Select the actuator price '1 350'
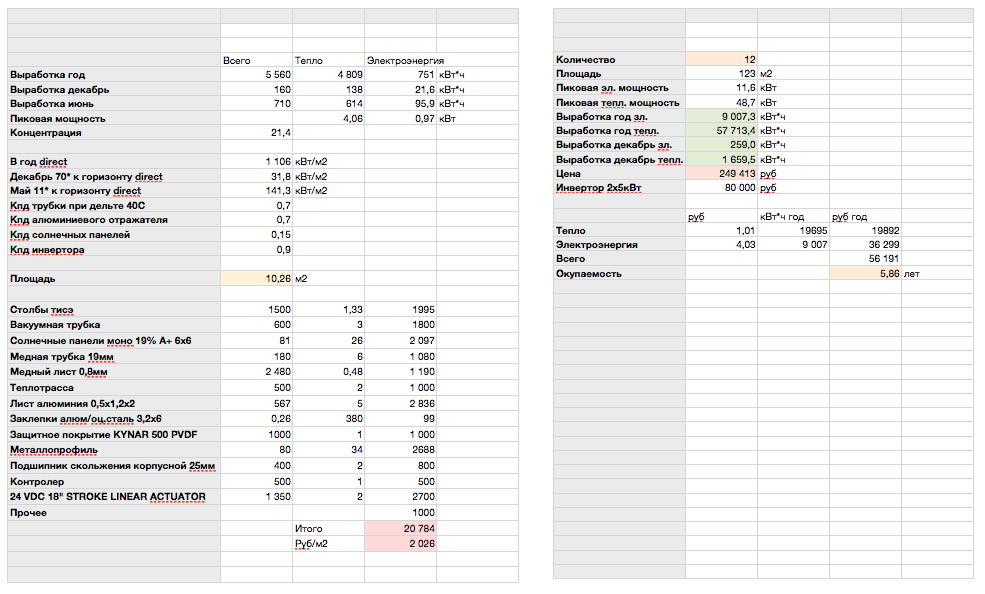Viewport: 985px width, 594px height. pyautogui.click(x=280, y=497)
